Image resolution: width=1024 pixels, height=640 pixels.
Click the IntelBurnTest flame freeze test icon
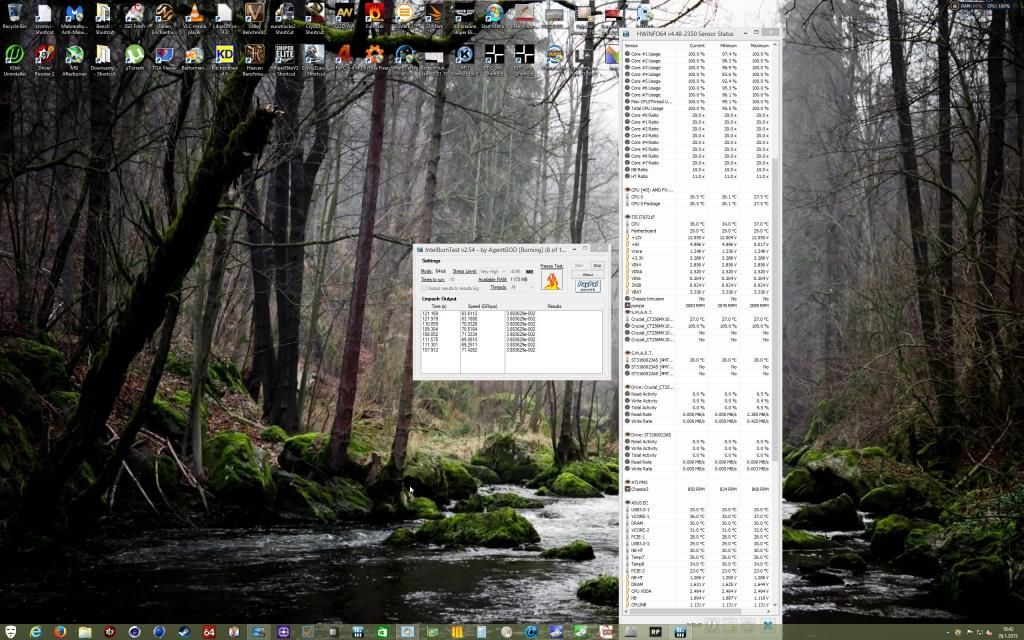(x=551, y=281)
